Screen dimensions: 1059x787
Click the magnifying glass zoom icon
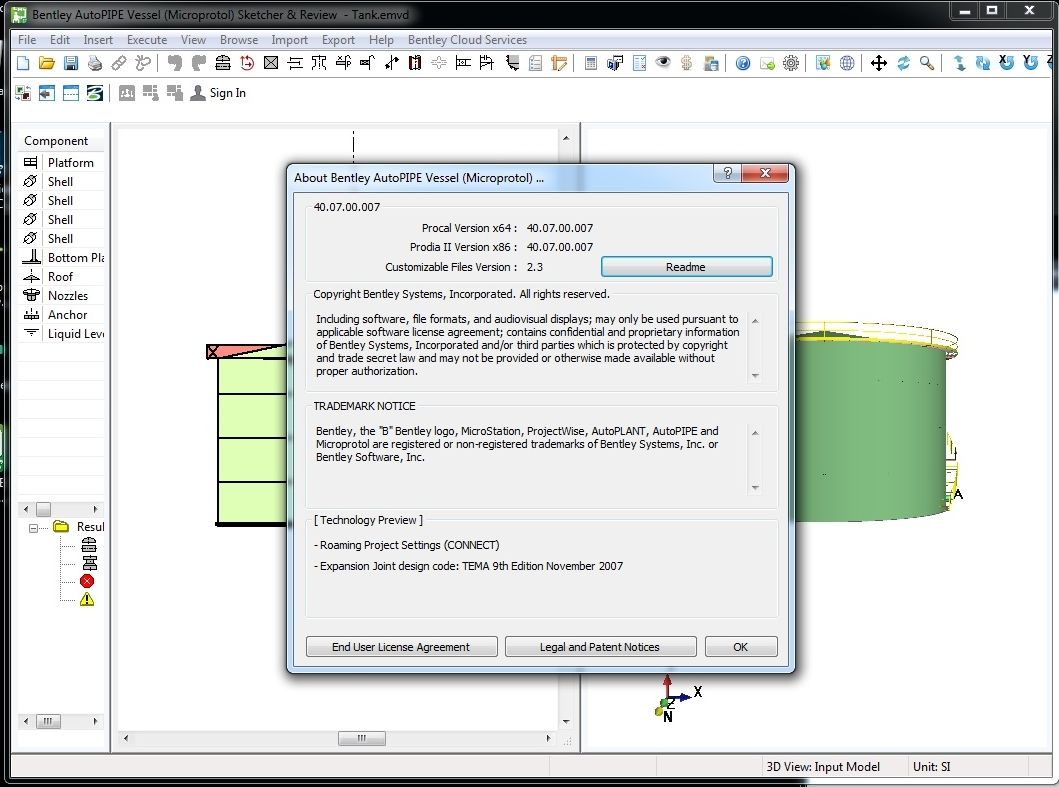coord(927,64)
